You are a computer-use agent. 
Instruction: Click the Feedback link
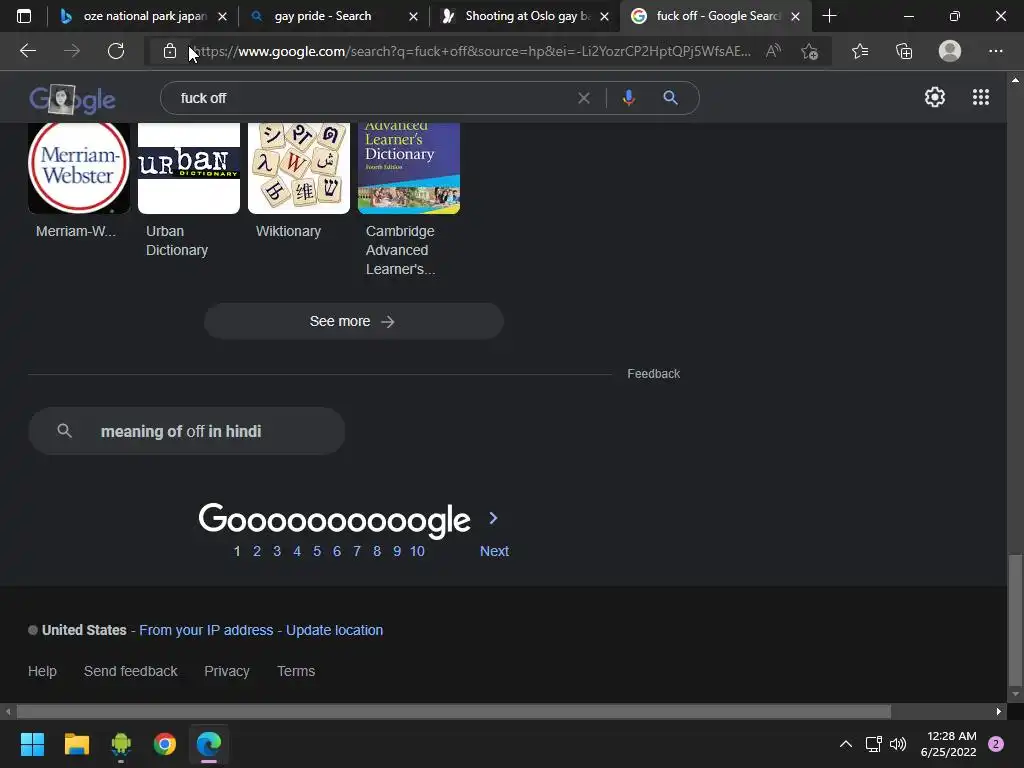pyautogui.click(x=654, y=374)
